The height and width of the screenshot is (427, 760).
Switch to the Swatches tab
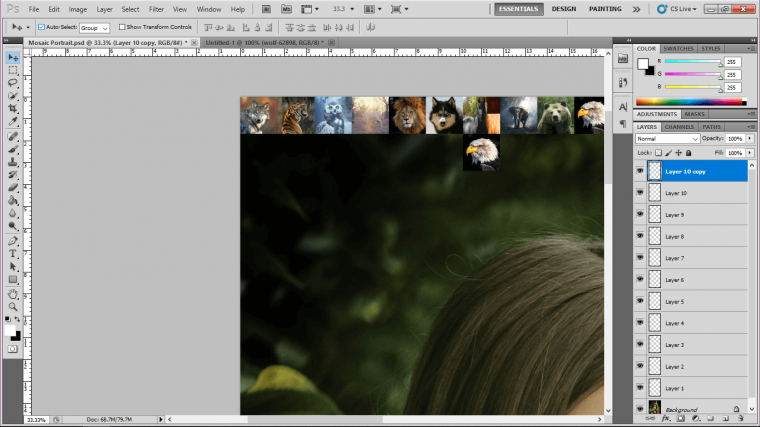pos(678,48)
